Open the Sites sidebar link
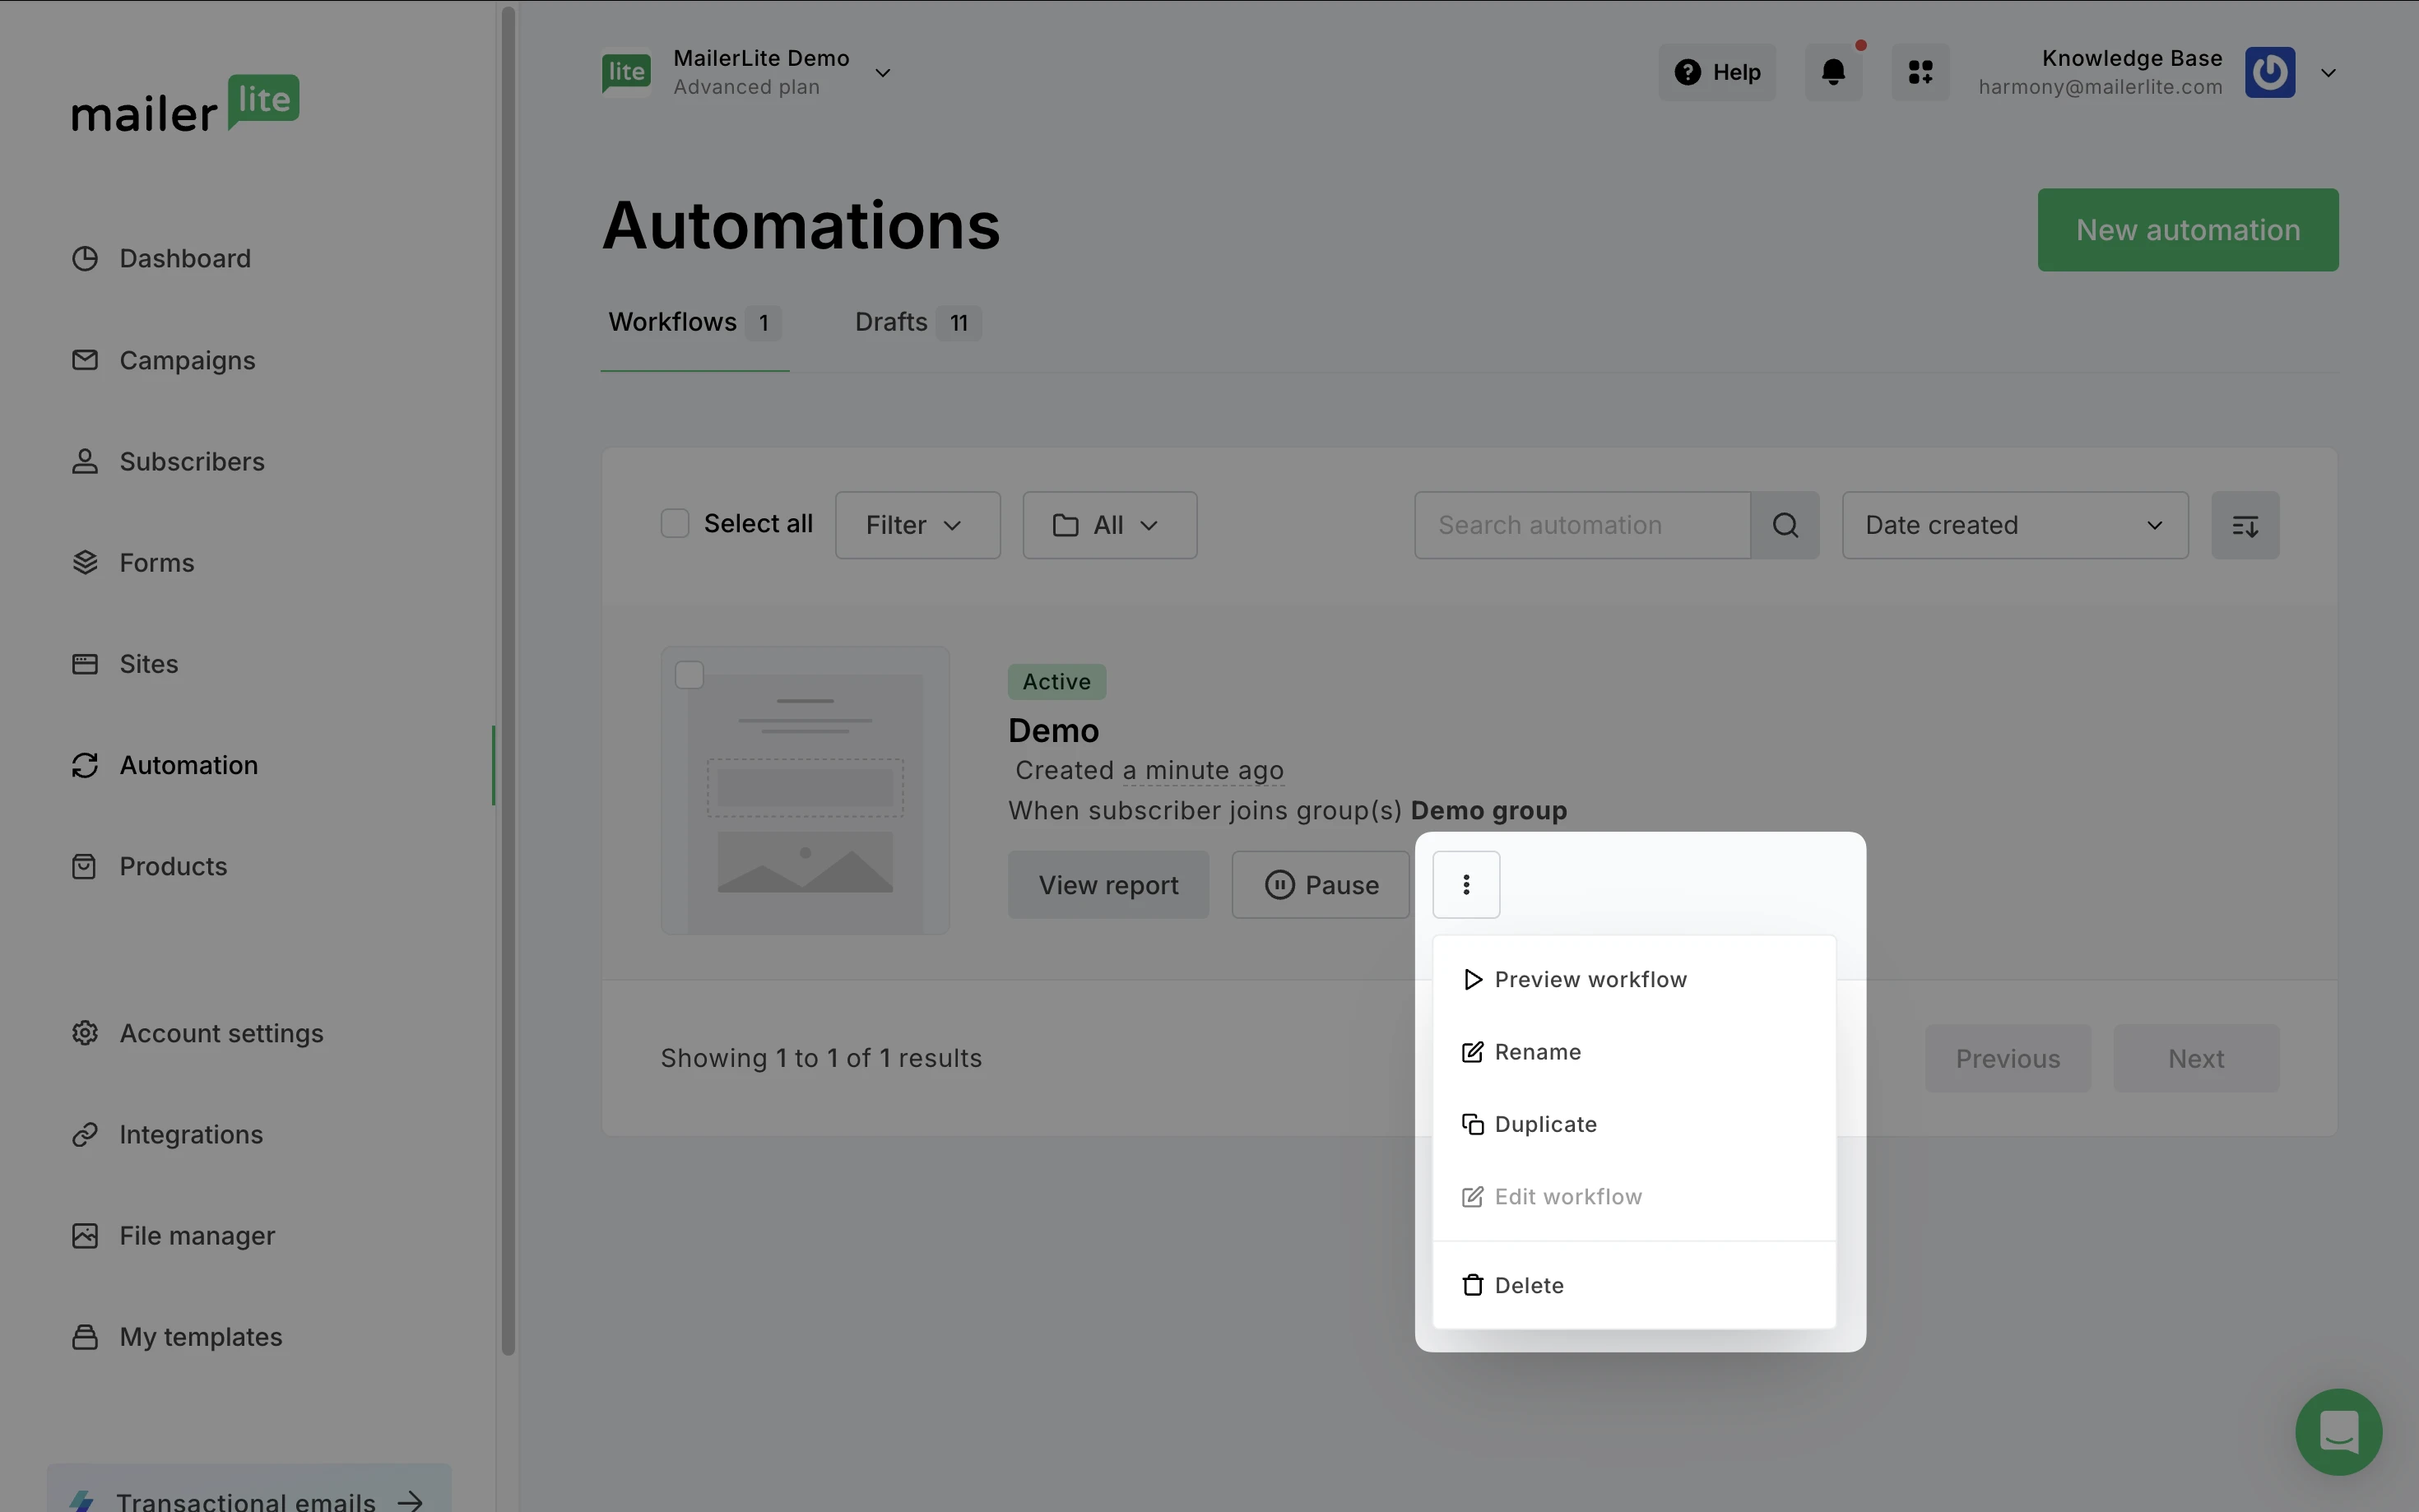 [149, 663]
